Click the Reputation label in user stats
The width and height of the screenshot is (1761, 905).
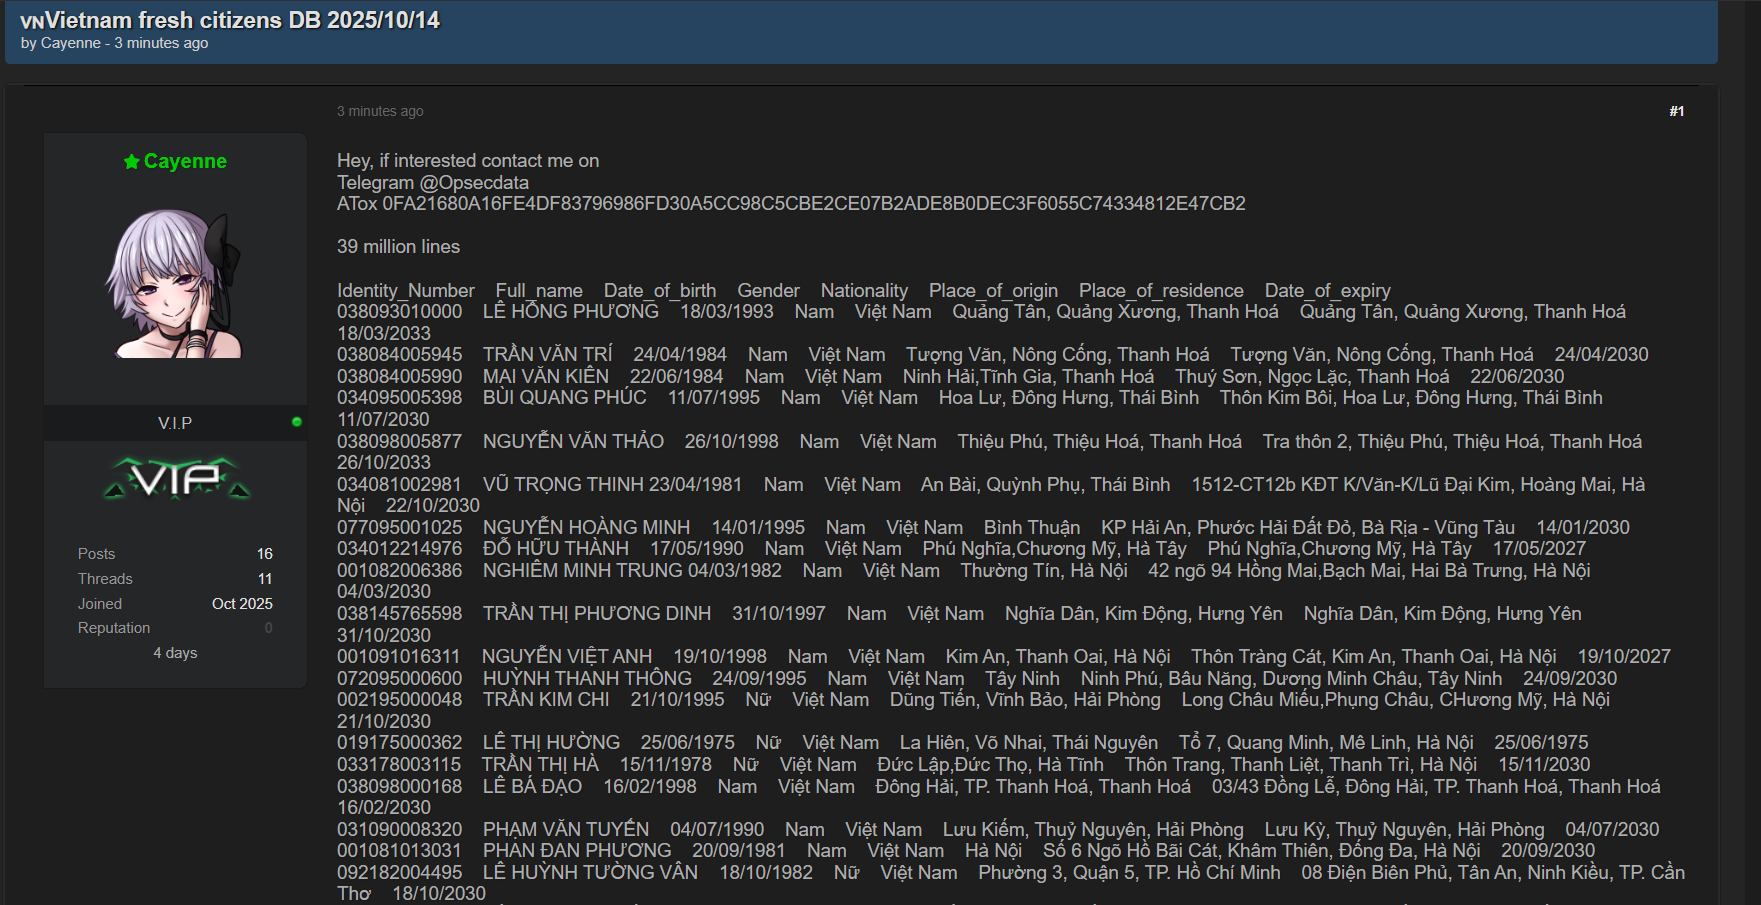coord(114,628)
